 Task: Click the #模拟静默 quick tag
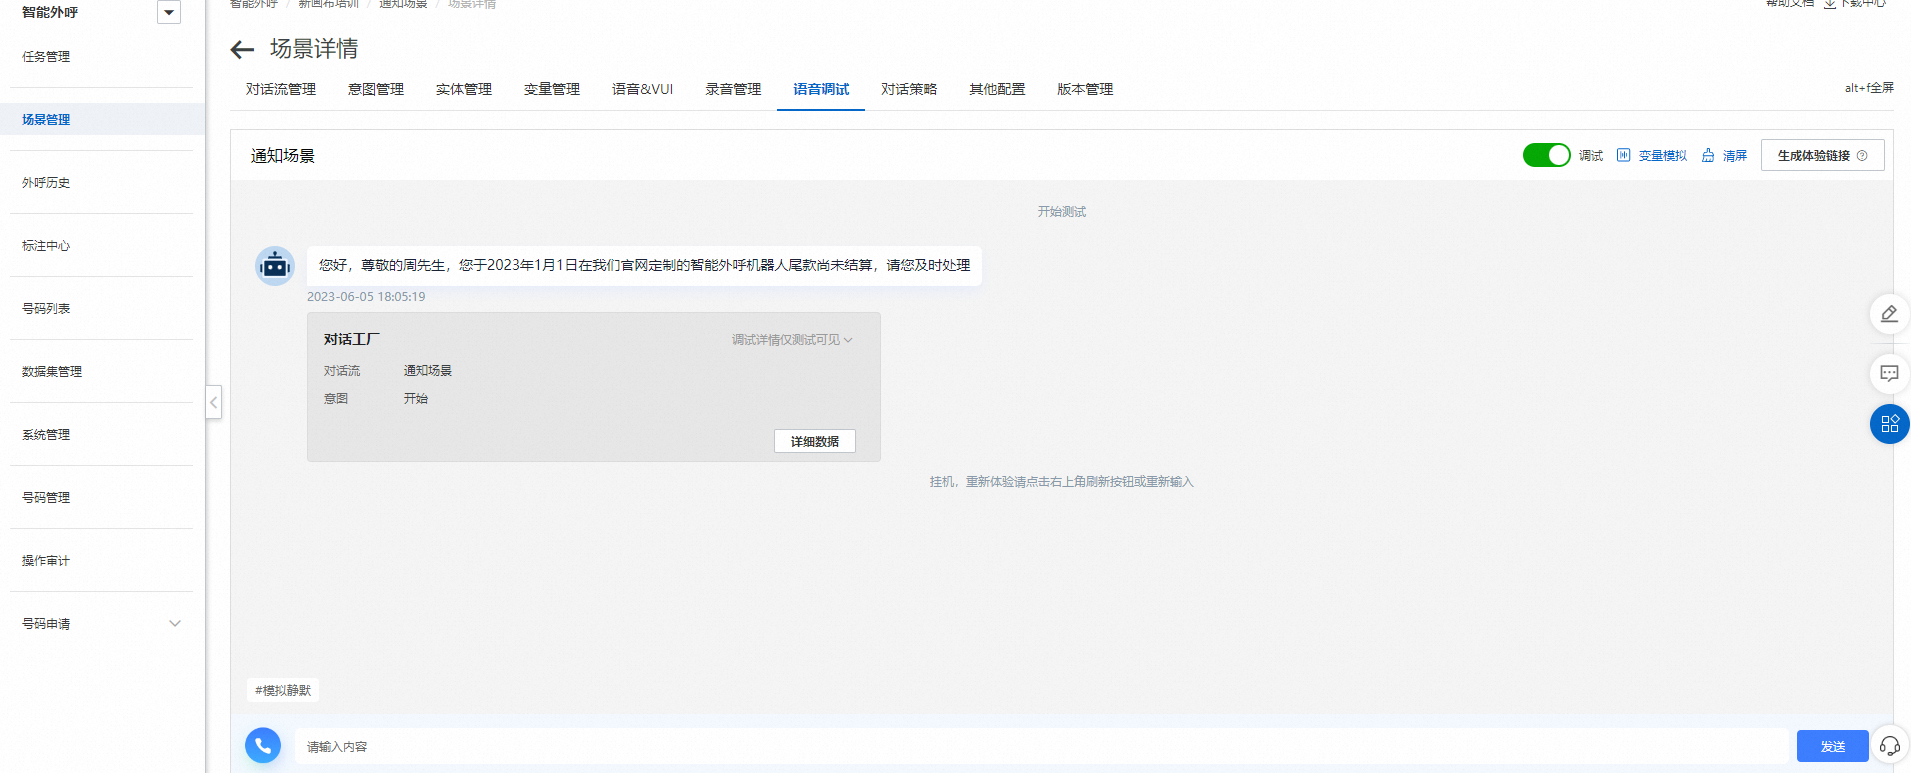[283, 690]
